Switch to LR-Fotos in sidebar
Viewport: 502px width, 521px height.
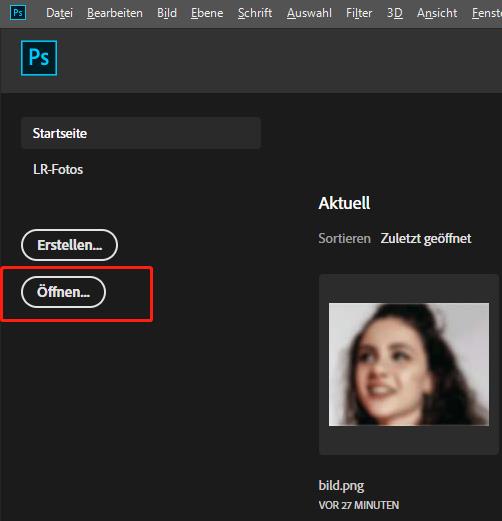(x=58, y=169)
